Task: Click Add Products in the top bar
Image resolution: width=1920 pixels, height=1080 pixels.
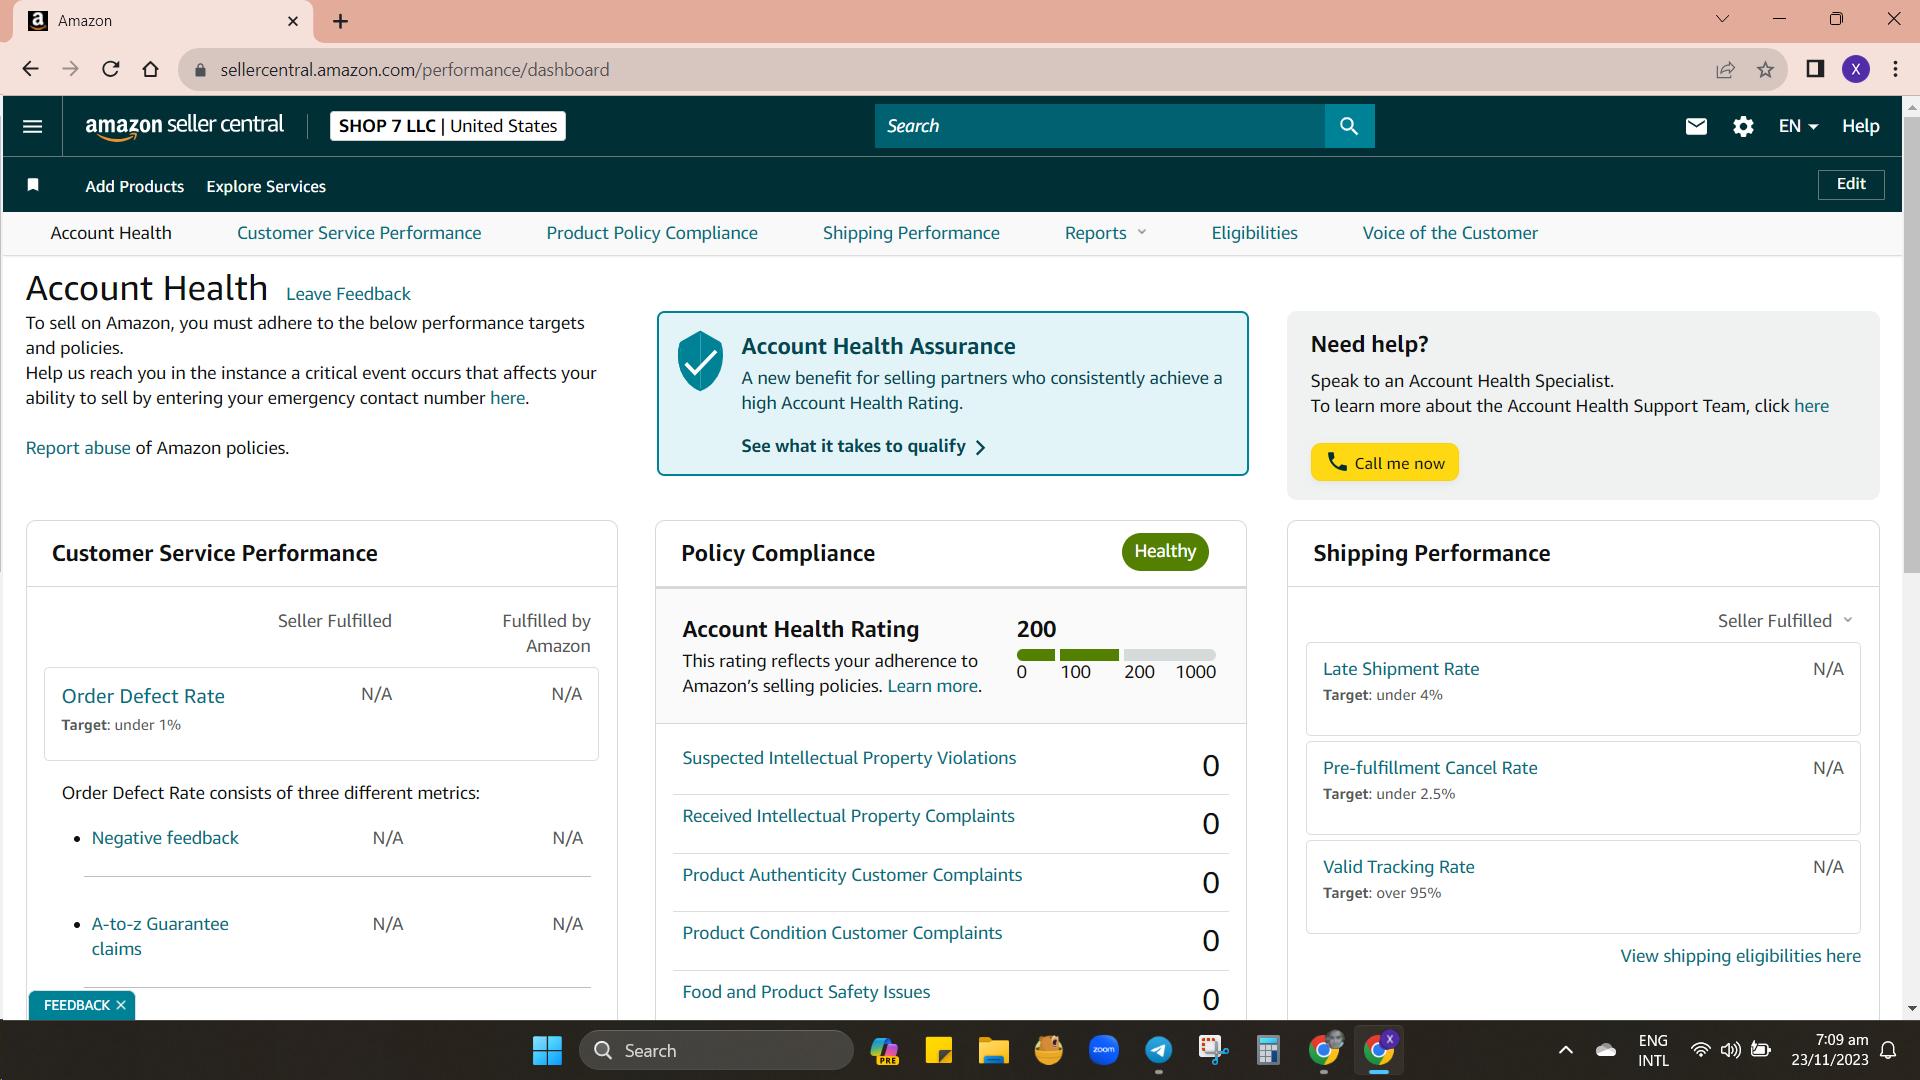Action: click(x=134, y=186)
